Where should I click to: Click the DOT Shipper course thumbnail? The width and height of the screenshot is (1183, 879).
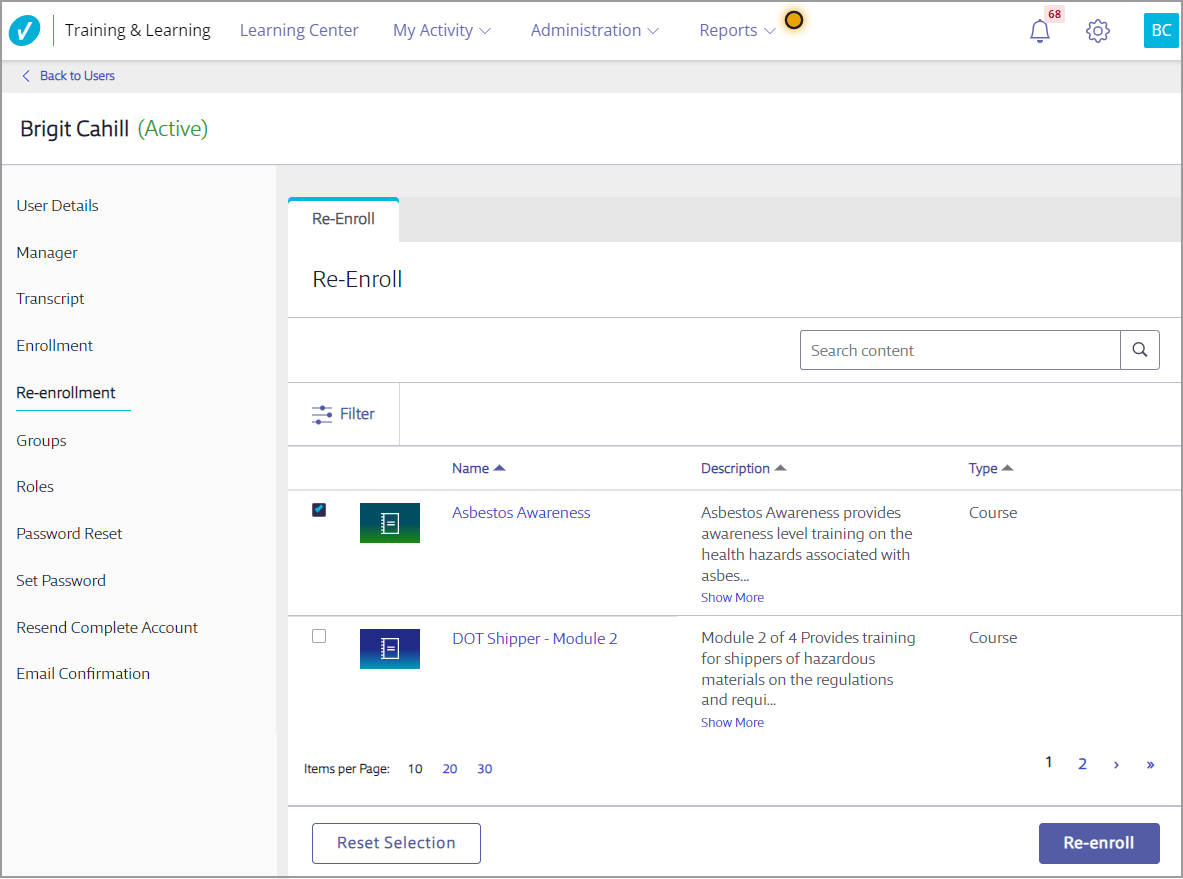point(390,649)
